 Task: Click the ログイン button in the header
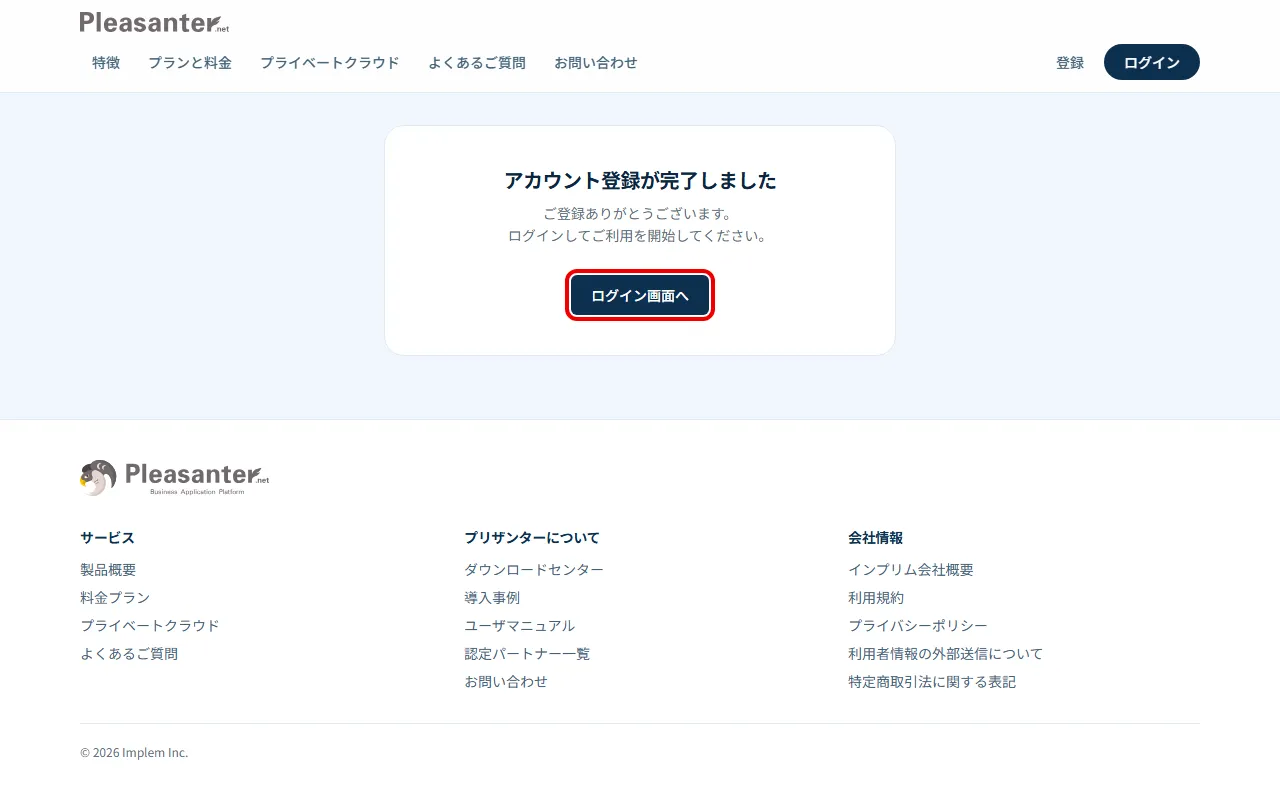1152,62
